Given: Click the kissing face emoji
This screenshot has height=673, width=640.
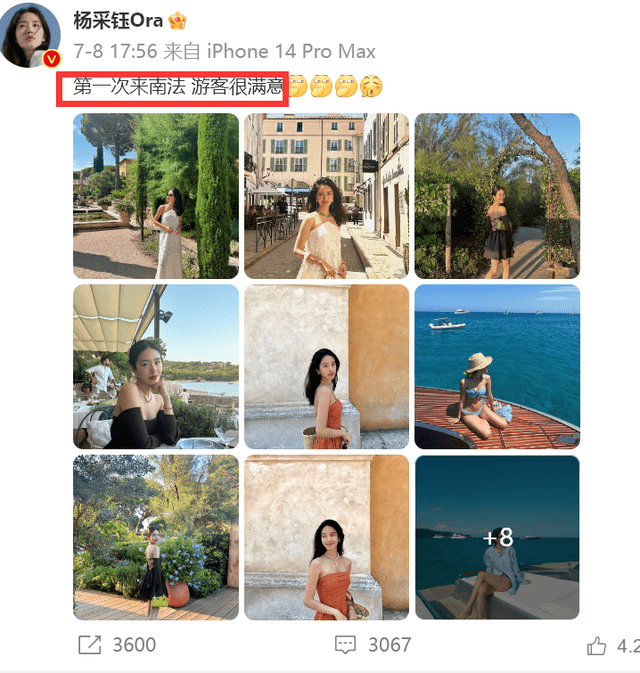Looking at the screenshot, I should [x=371, y=86].
